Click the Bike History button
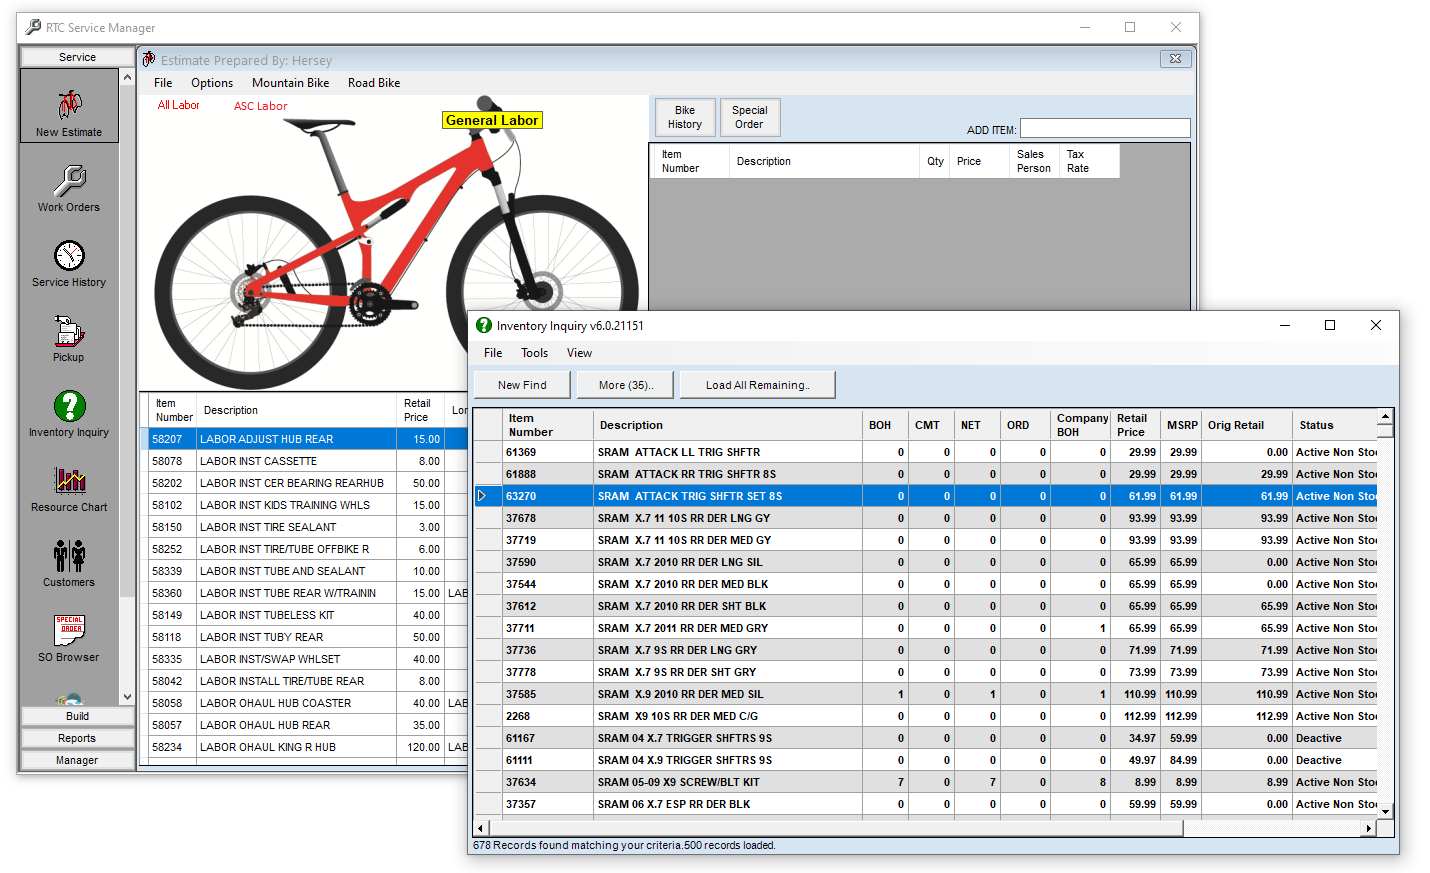1430x873 pixels. tap(684, 117)
